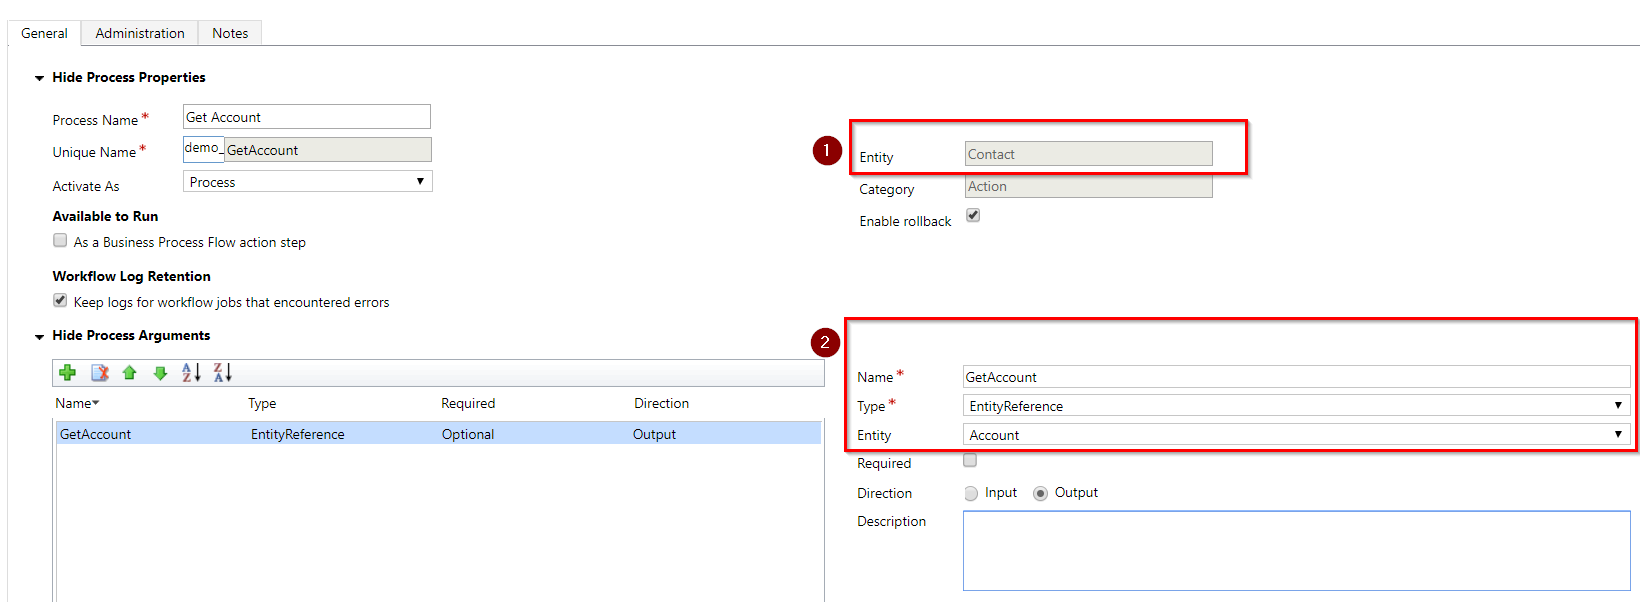Select the Output direction radio button

[1041, 493]
